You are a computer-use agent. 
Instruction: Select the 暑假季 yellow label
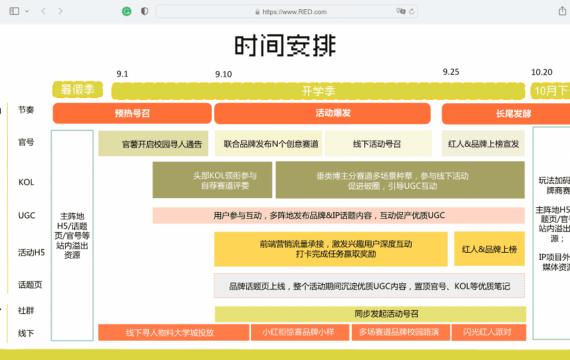click(x=77, y=89)
